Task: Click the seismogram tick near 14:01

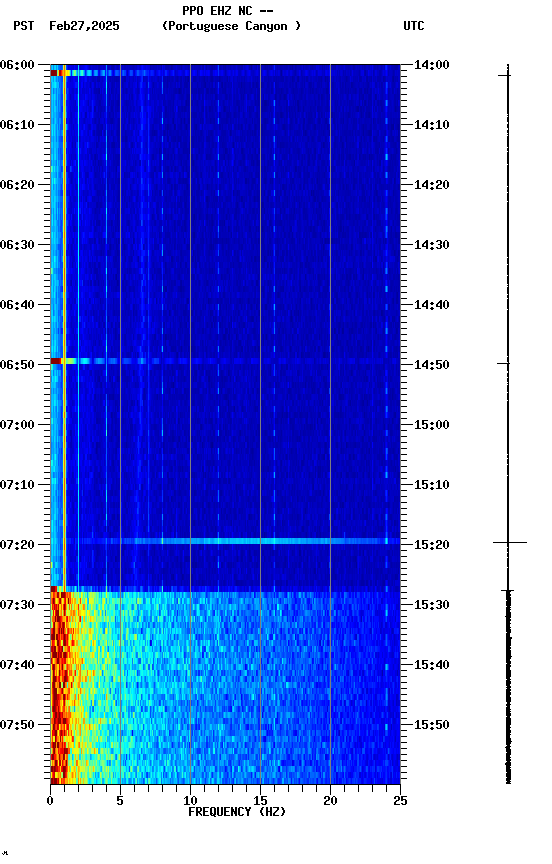Action: (x=505, y=75)
